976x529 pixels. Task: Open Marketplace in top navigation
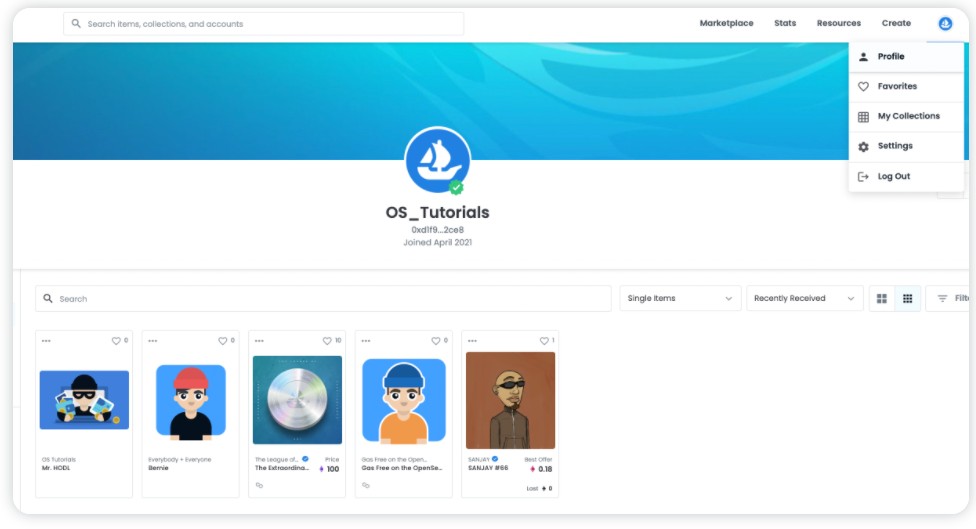[726, 23]
